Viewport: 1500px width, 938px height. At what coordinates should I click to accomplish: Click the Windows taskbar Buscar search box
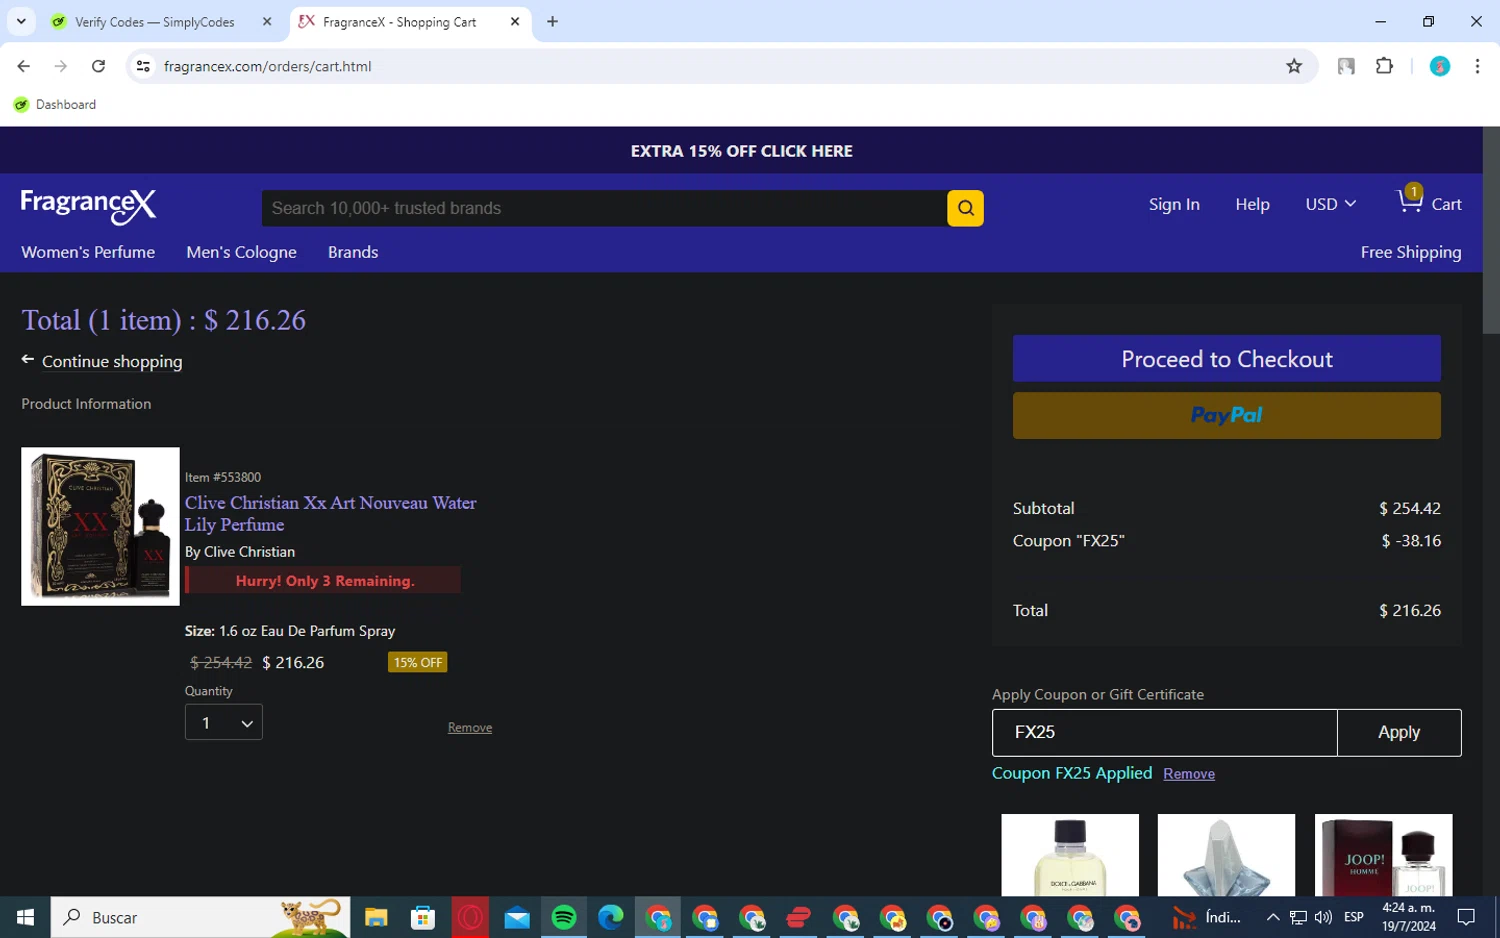point(200,917)
